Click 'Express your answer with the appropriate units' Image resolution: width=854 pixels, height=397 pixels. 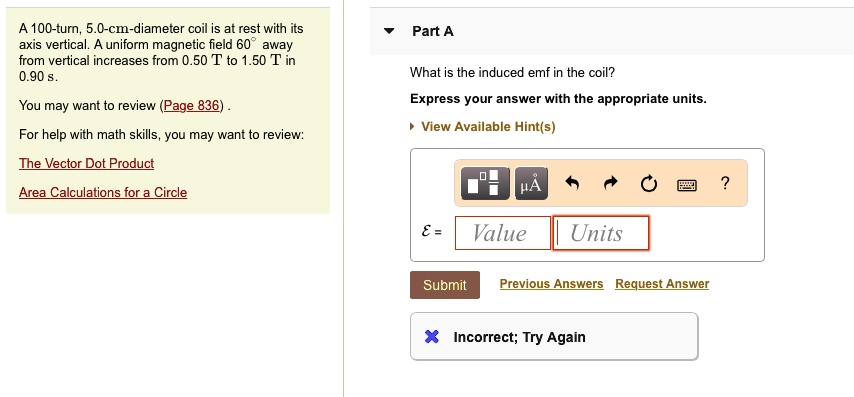(x=558, y=99)
